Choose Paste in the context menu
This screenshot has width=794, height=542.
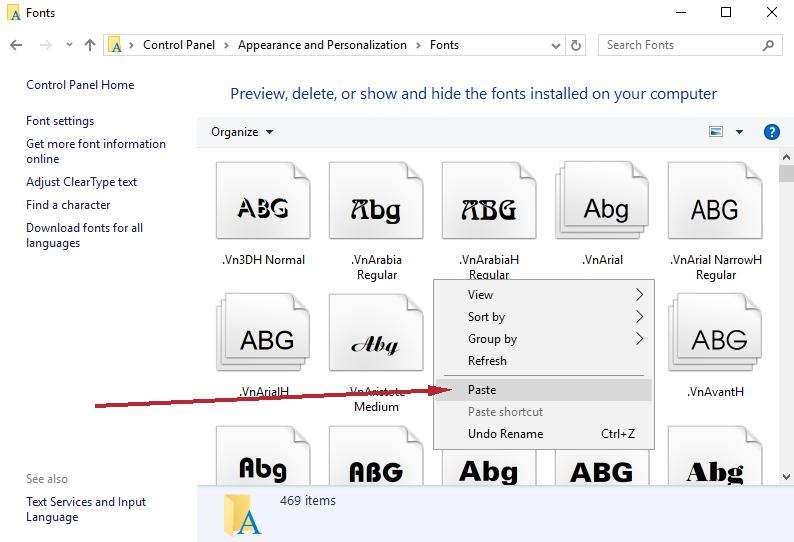[x=544, y=390]
